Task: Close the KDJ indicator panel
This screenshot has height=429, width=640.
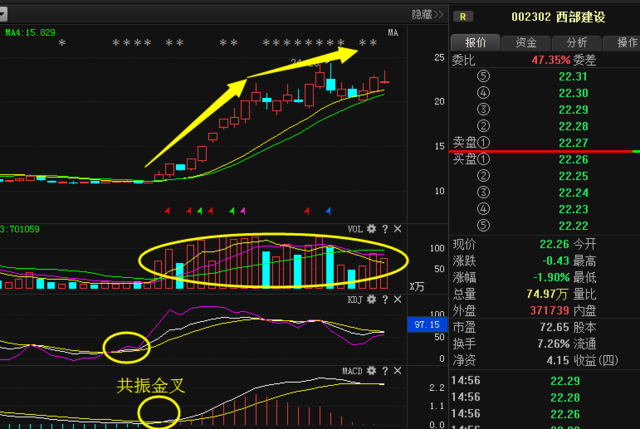Action: click(x=398, y=300)
